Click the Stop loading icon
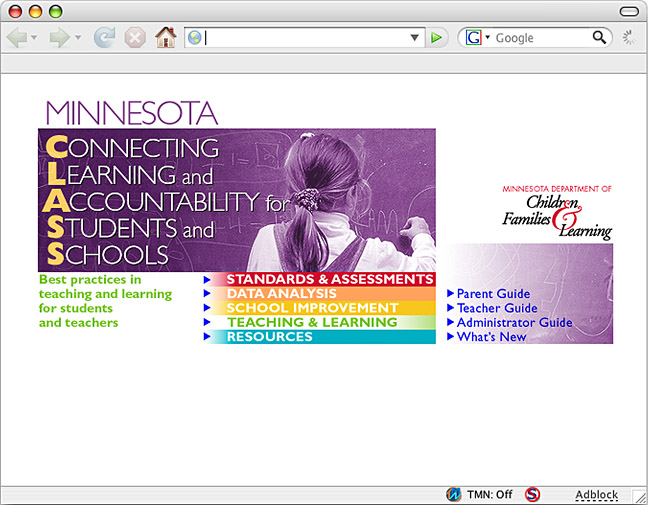Screen dimensions: 648x505 (135, 38)
